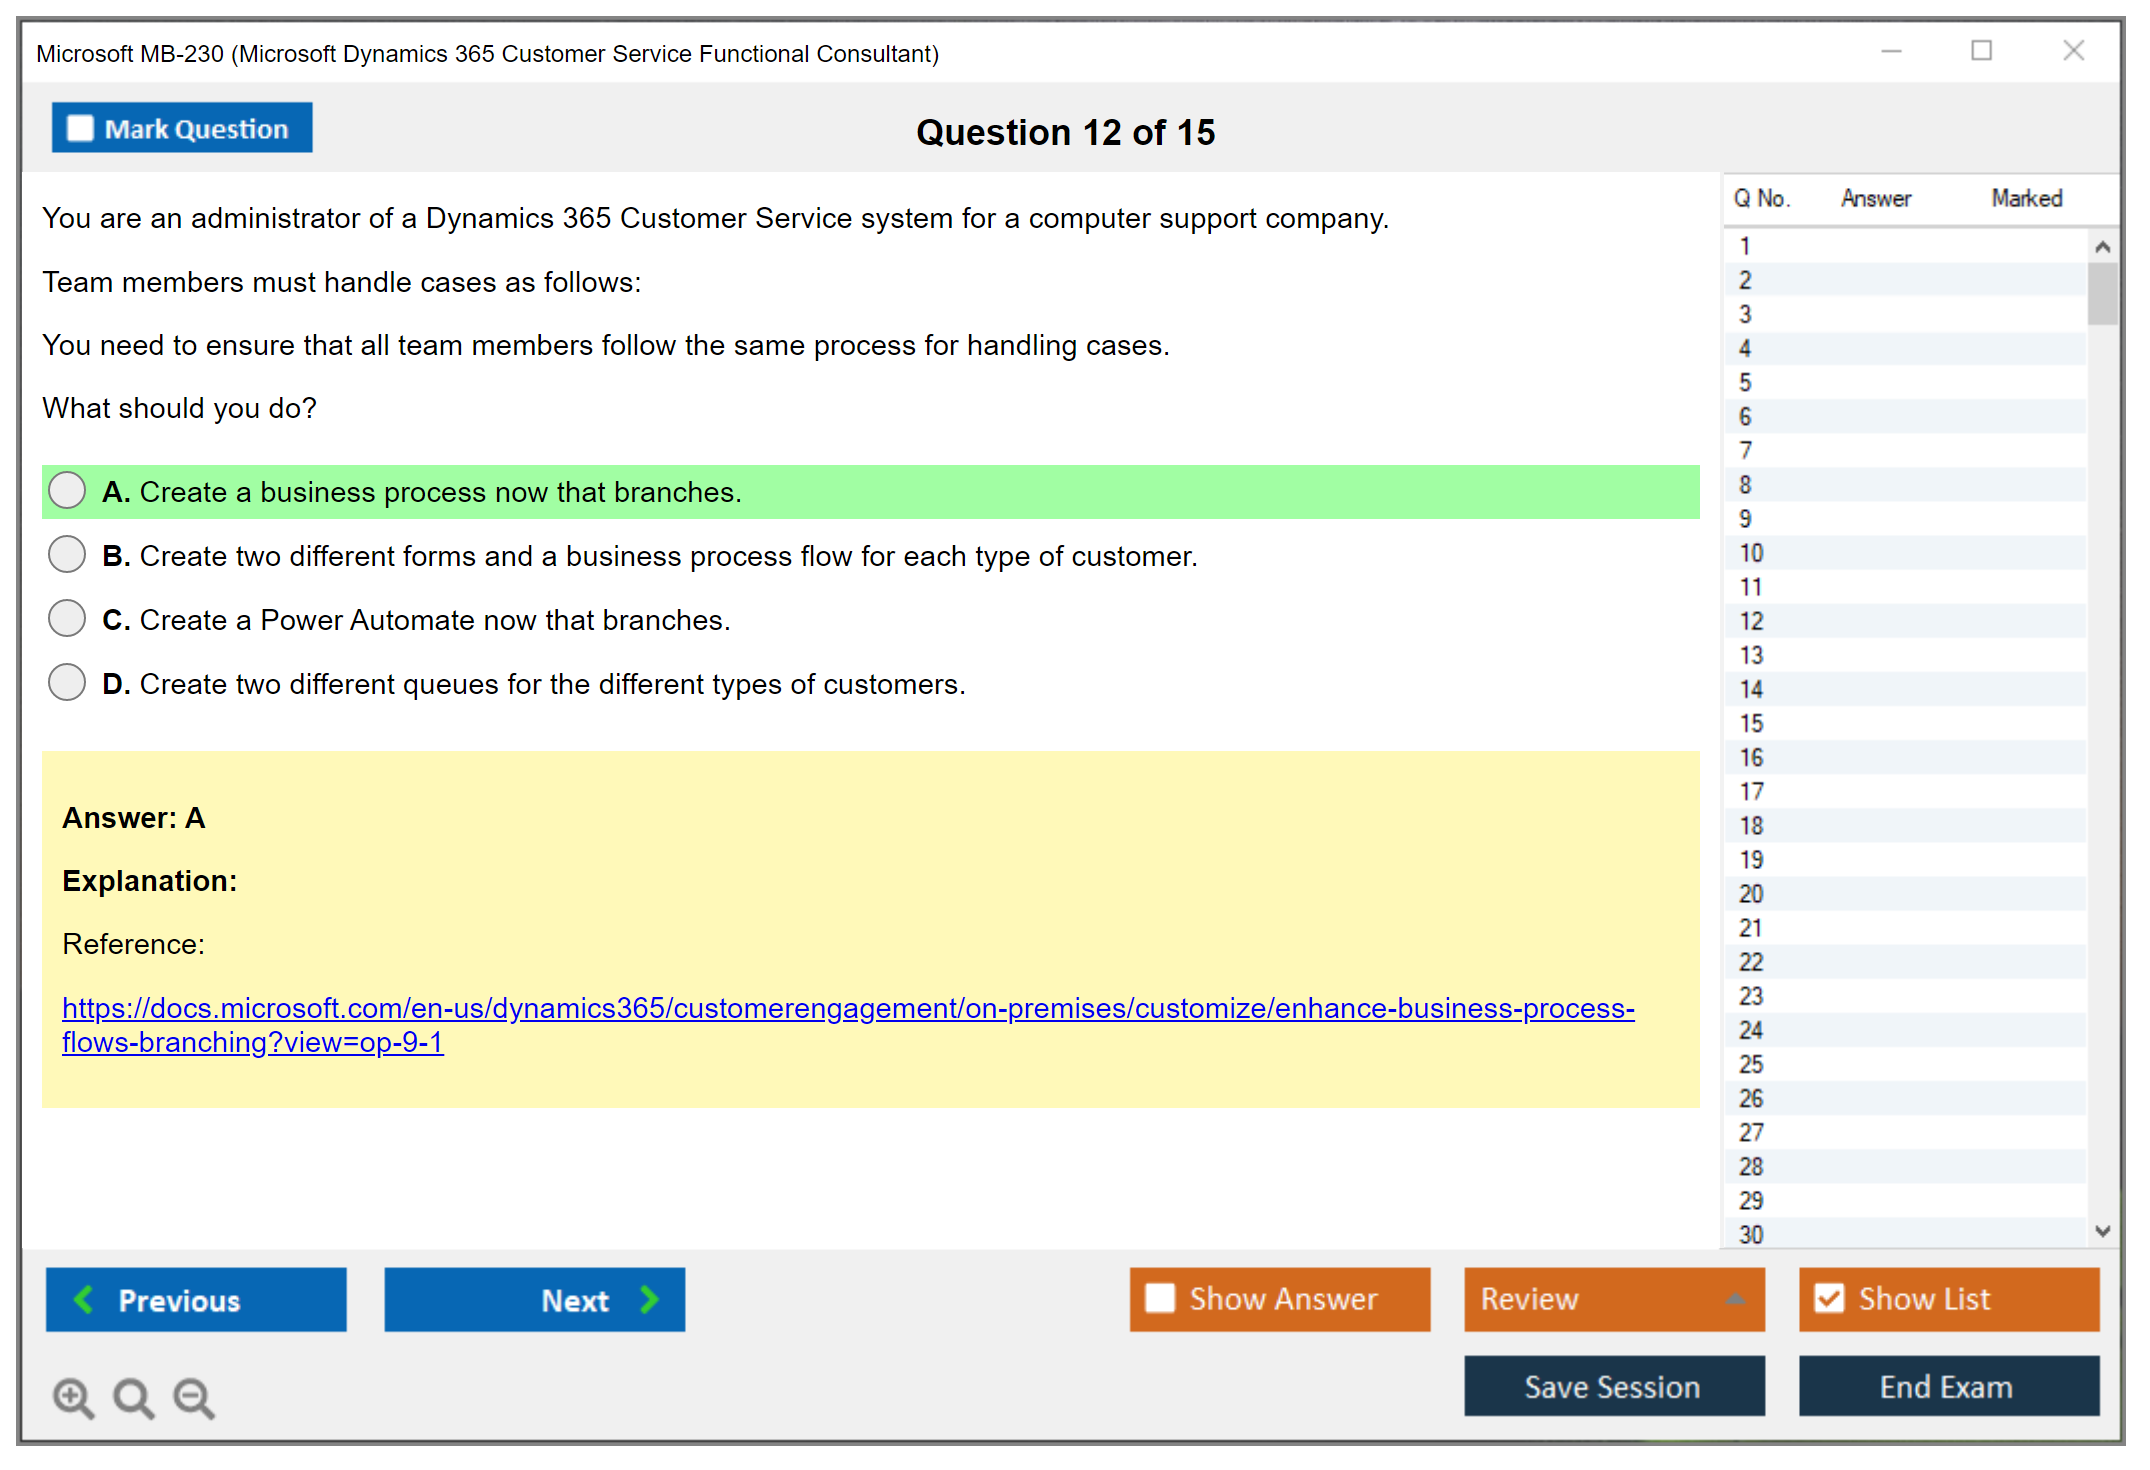Image resolution: width=2150 pixels, height=1470 pixels.
Task: Expand the Review dropdown arrow
Action: pyautogui.click(x=1735, y=1298)
